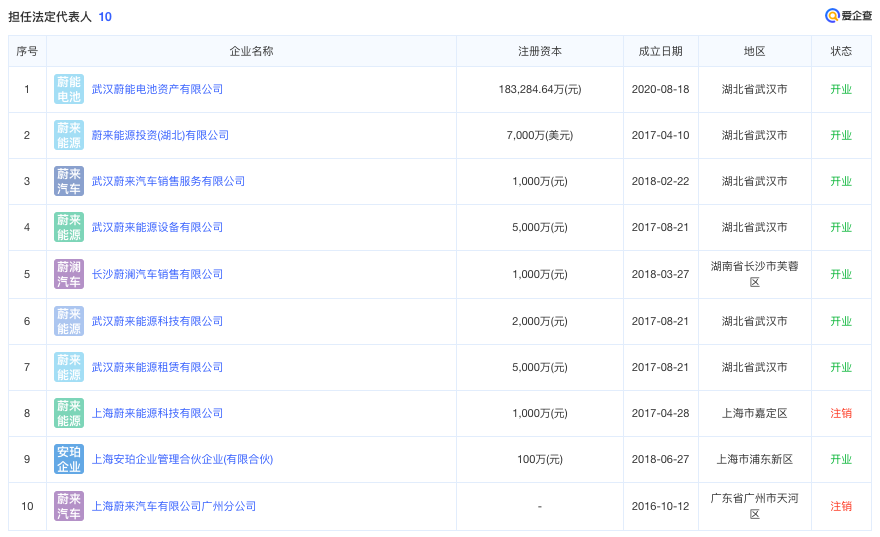The width and height of the screenshot is (880, 537).
Task: Open 武汉蔚来汽车销售服务有限公司 link
Action: point(168,181)
